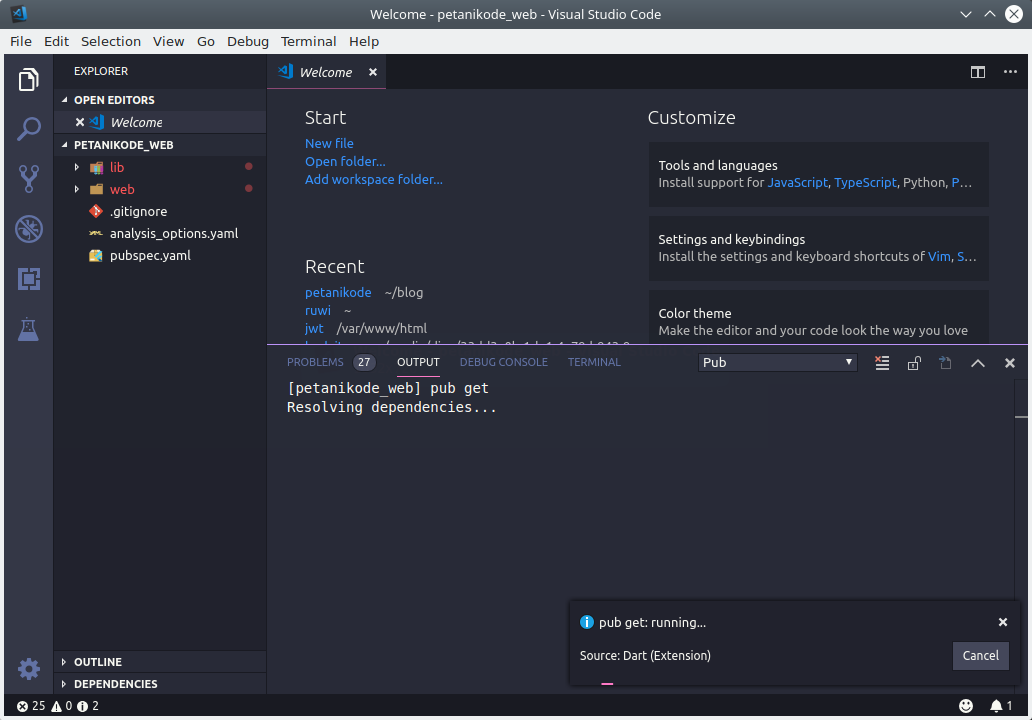
Task: Open the Debug view icon
Action: [29, 229]
